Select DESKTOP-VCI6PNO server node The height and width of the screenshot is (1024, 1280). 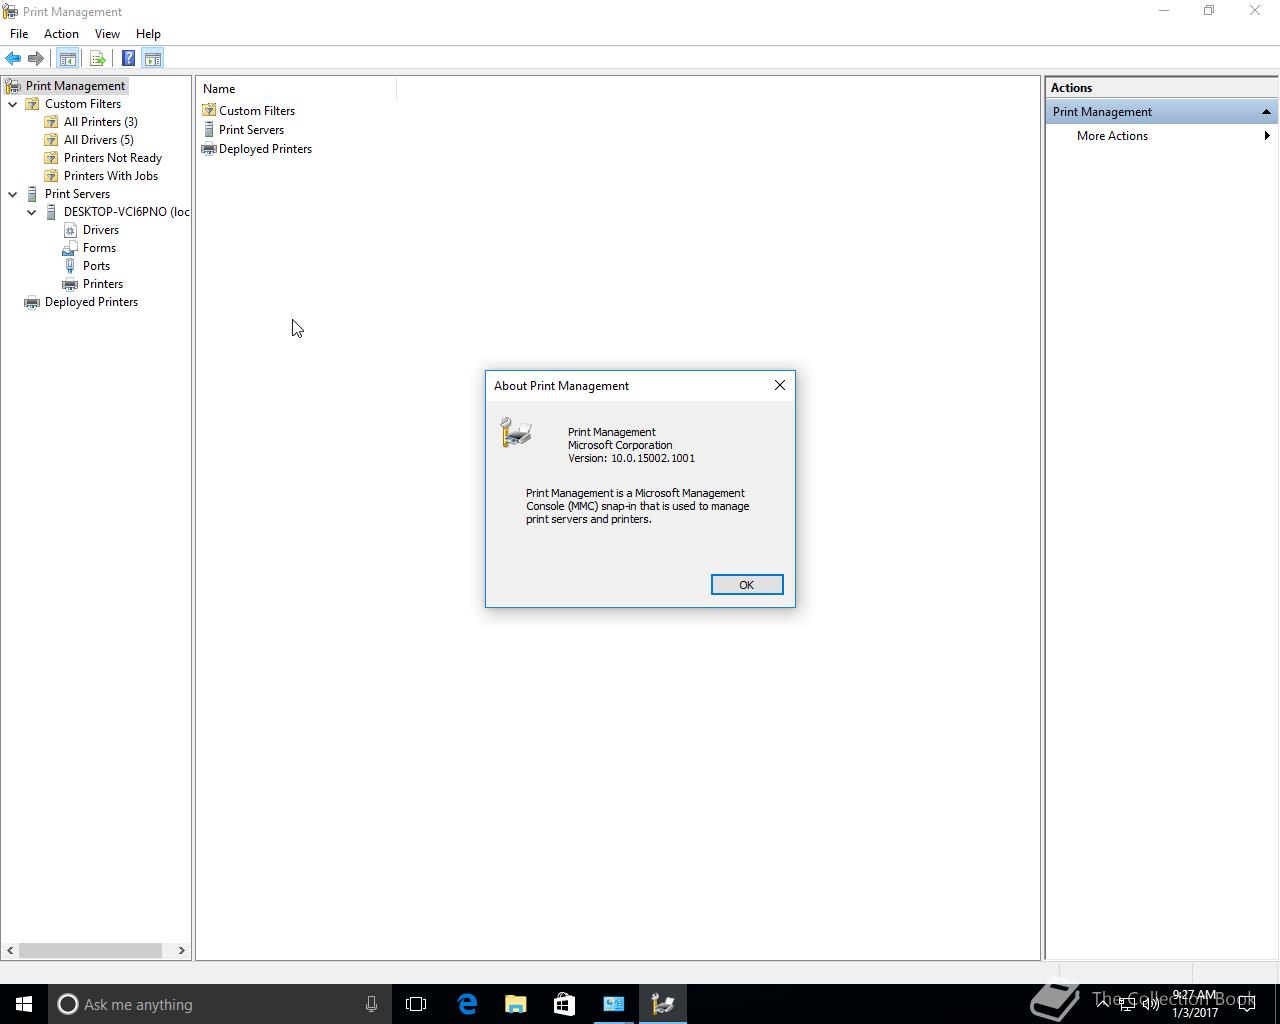pos(126,212)
